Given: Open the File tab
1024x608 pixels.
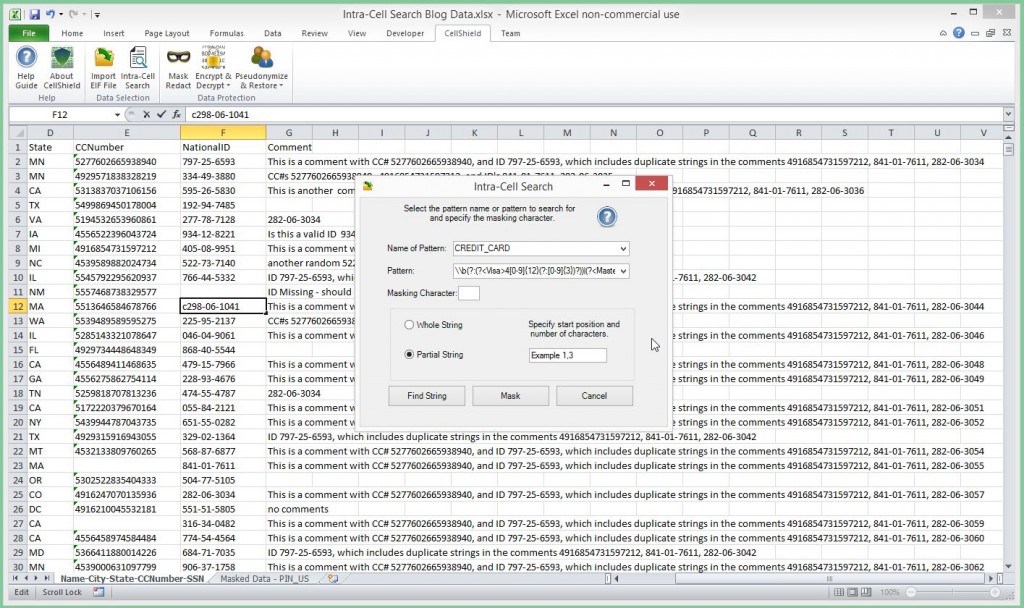Looking at the screenshot, I should point(29,33).
